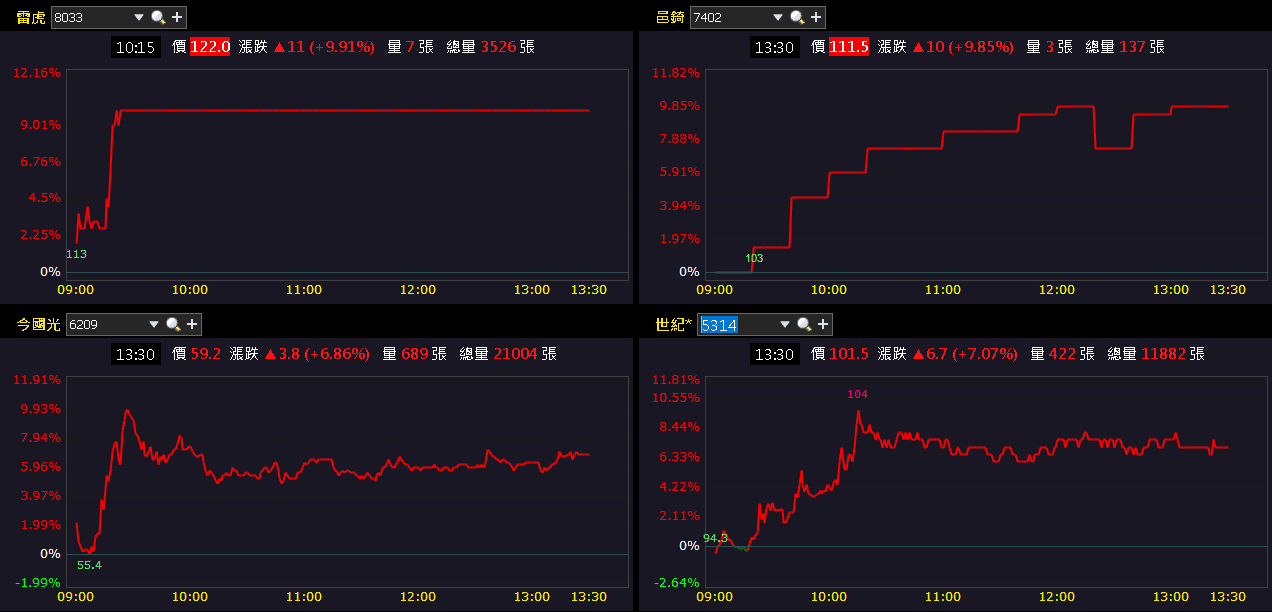Click the change value ▲6.7 (+7.07%)
The height and width of the screenshot is (612, 1272).
(x=964, y=353)
